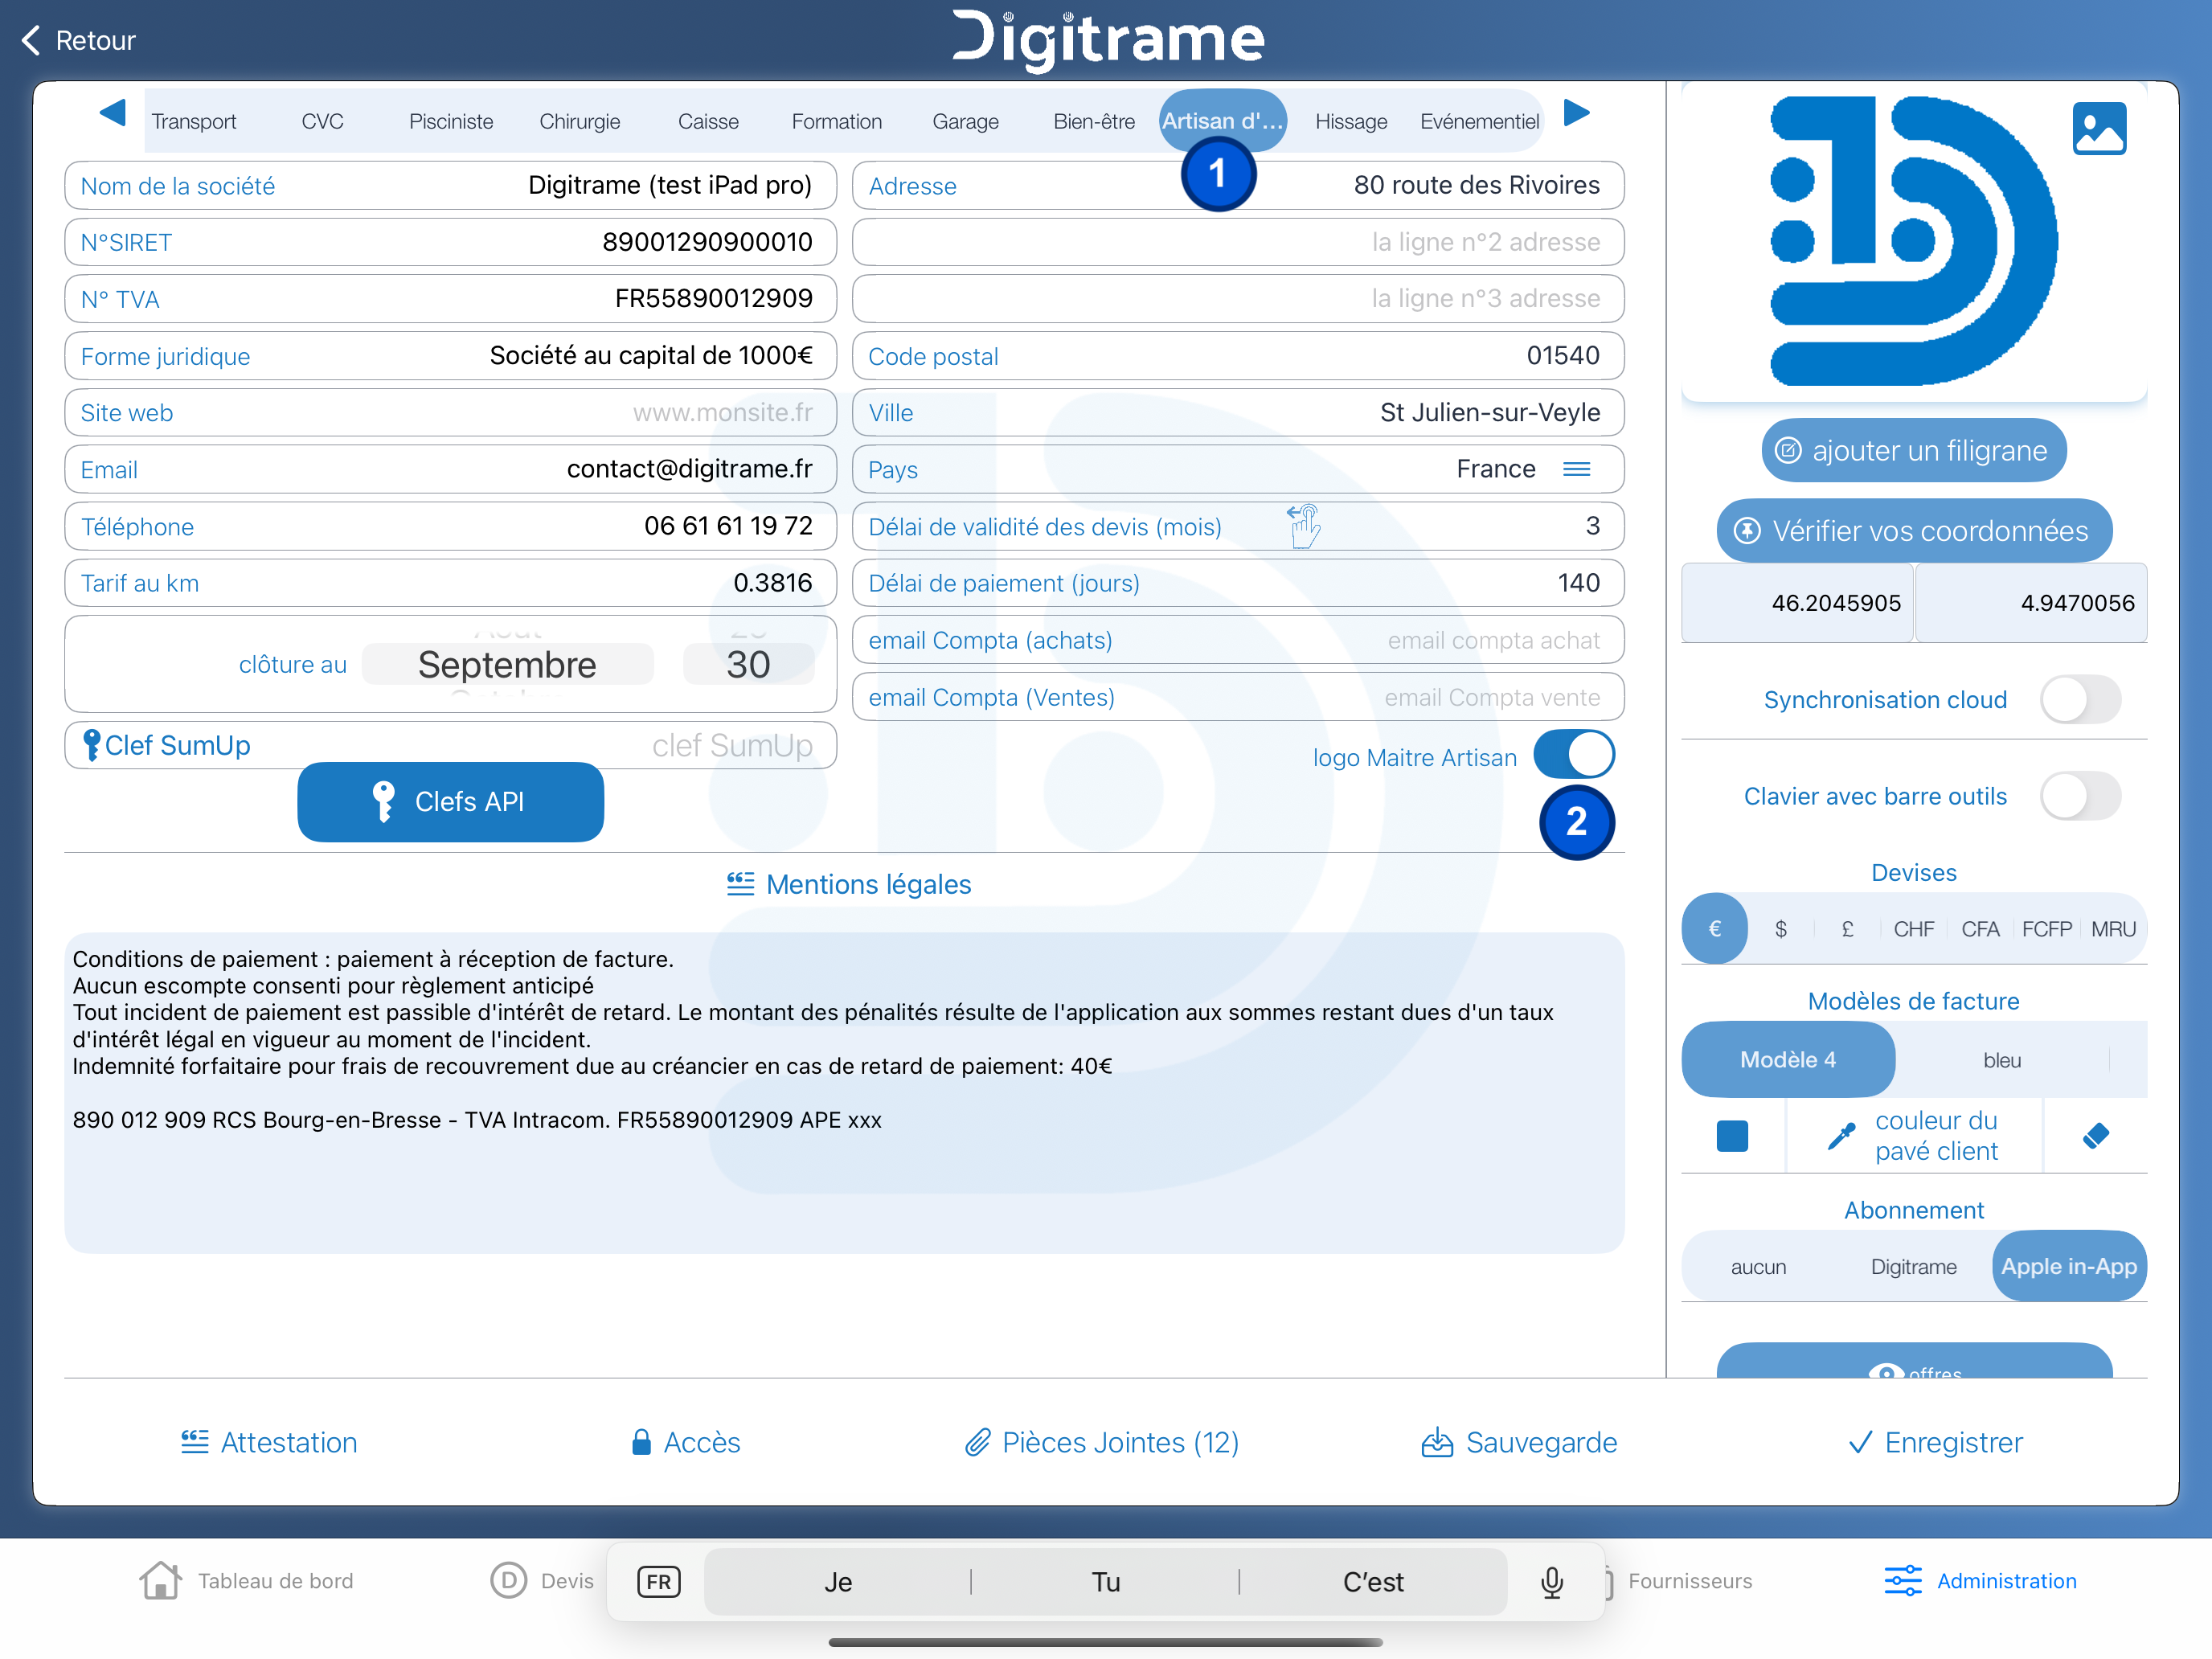The width and height of the screenshot is (2212, 1659).
Task: Click the key icon beside Clef SumUp
Action: click(91, 745)
